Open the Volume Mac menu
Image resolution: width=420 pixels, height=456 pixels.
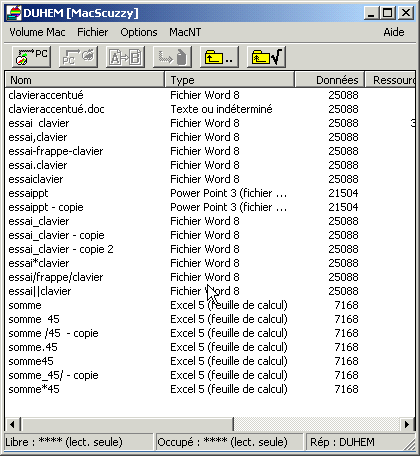[37, 32]
